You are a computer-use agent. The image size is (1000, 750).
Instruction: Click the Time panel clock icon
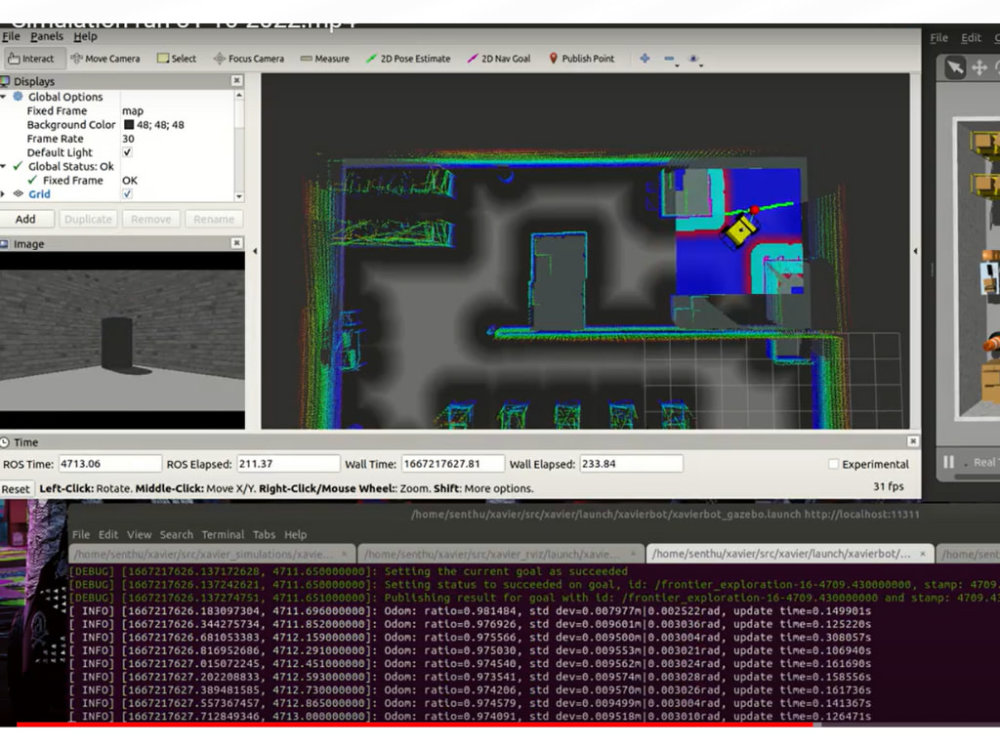click(5, 442)
